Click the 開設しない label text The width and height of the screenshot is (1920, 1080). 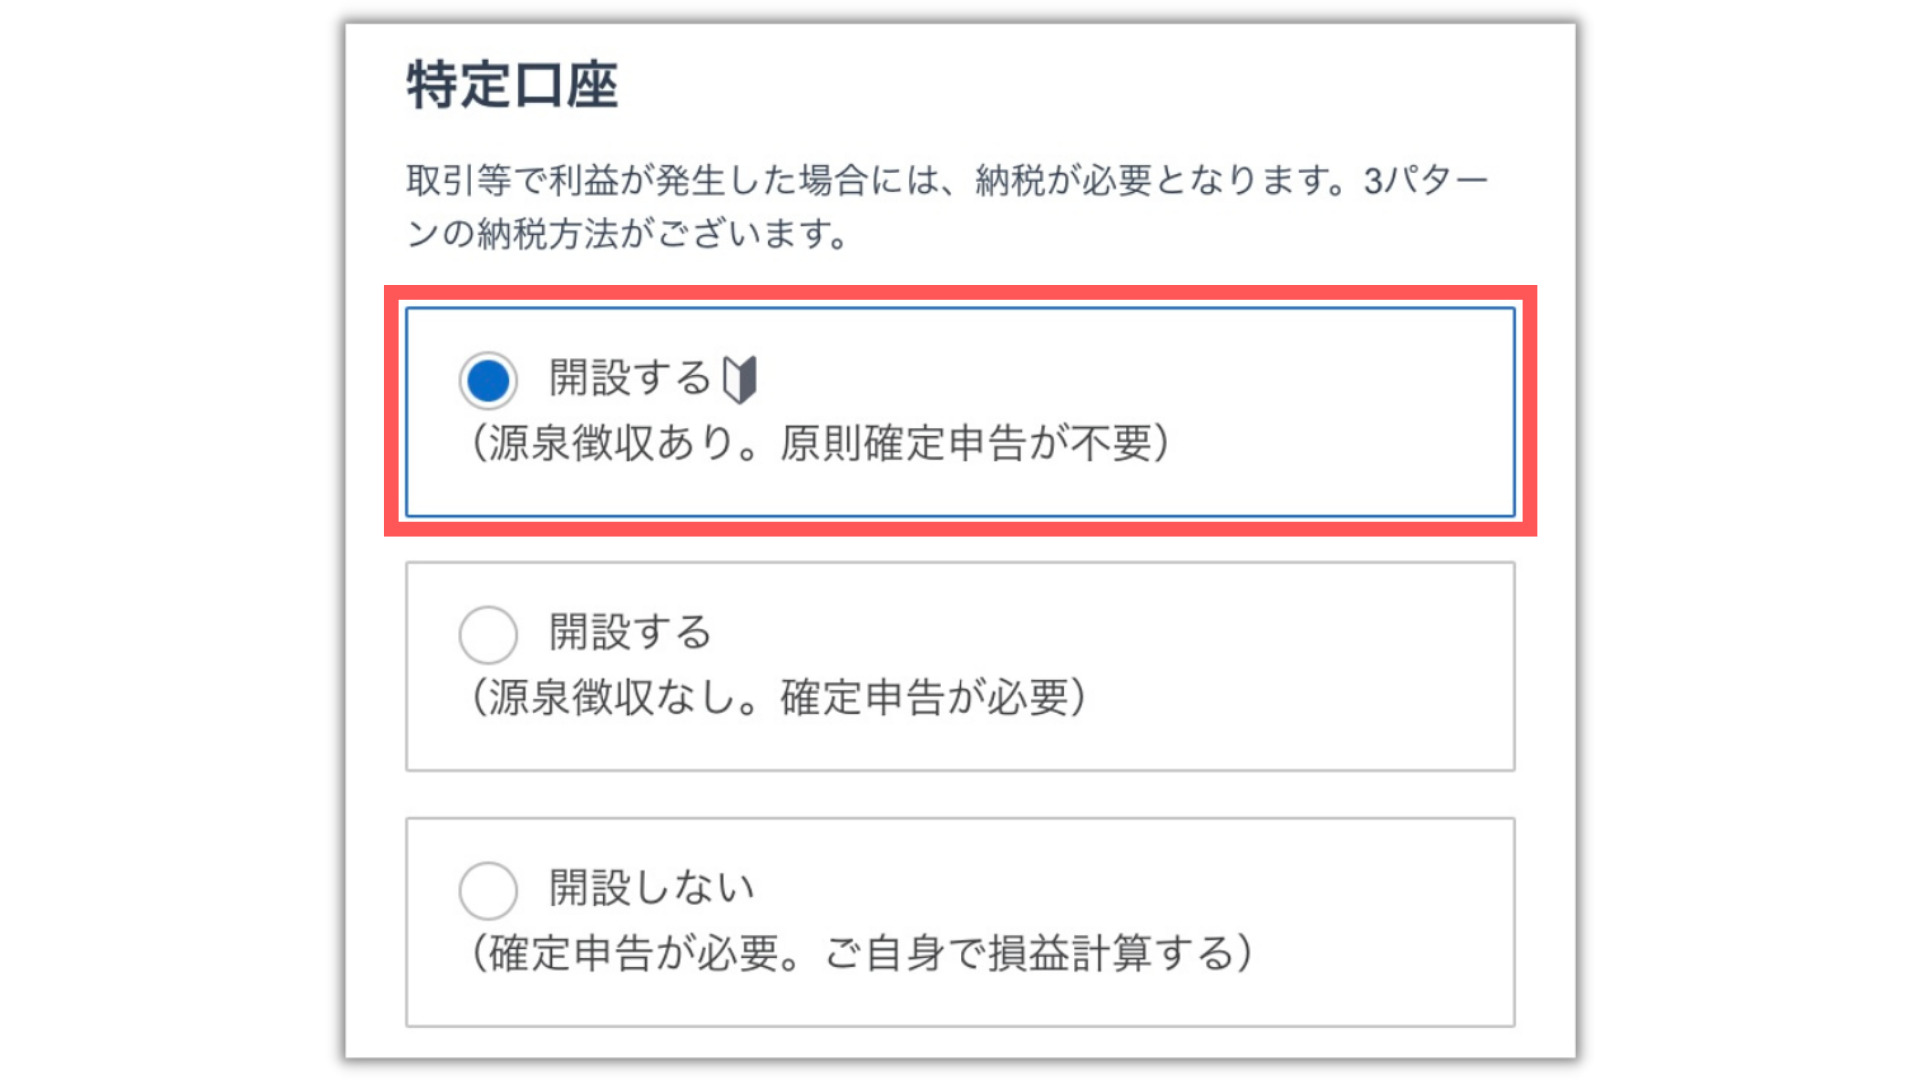pyautogui.click(x=652, y=888)
